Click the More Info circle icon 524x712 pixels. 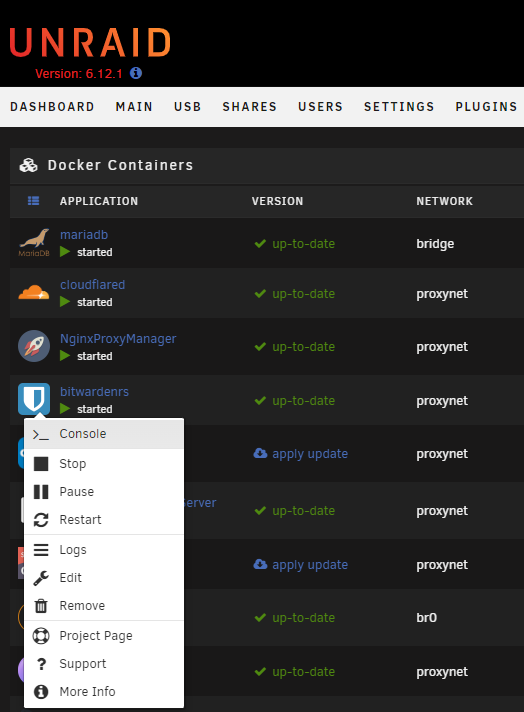click(41, 692)
